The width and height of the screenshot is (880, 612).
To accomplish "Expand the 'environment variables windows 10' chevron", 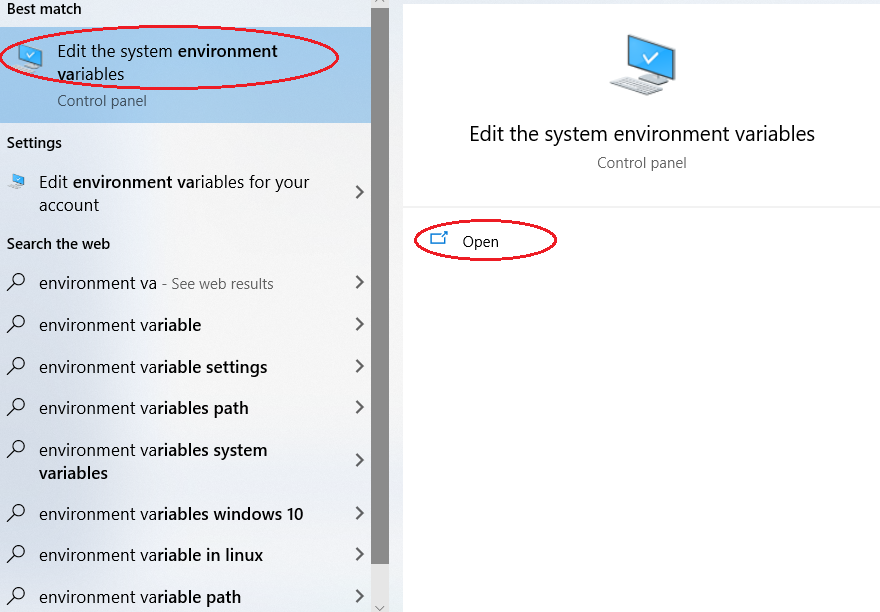I will coord(360,513).
